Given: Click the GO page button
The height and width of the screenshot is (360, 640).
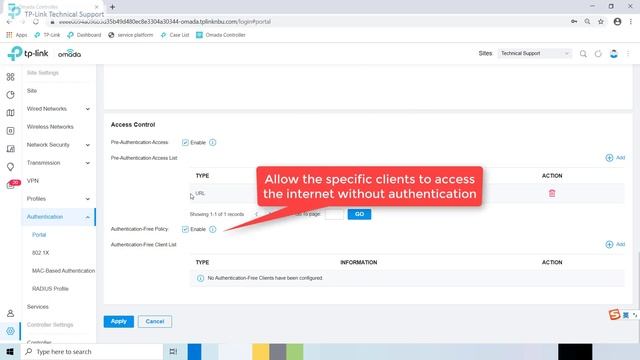Looking at the screenshot, I should pos(359,214).
